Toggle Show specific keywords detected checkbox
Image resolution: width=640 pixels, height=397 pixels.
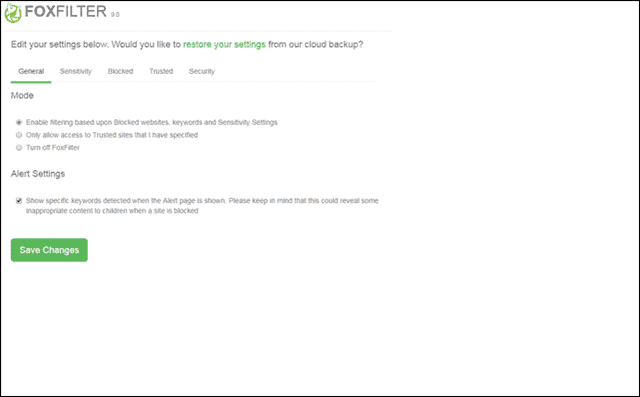(19, 201)
